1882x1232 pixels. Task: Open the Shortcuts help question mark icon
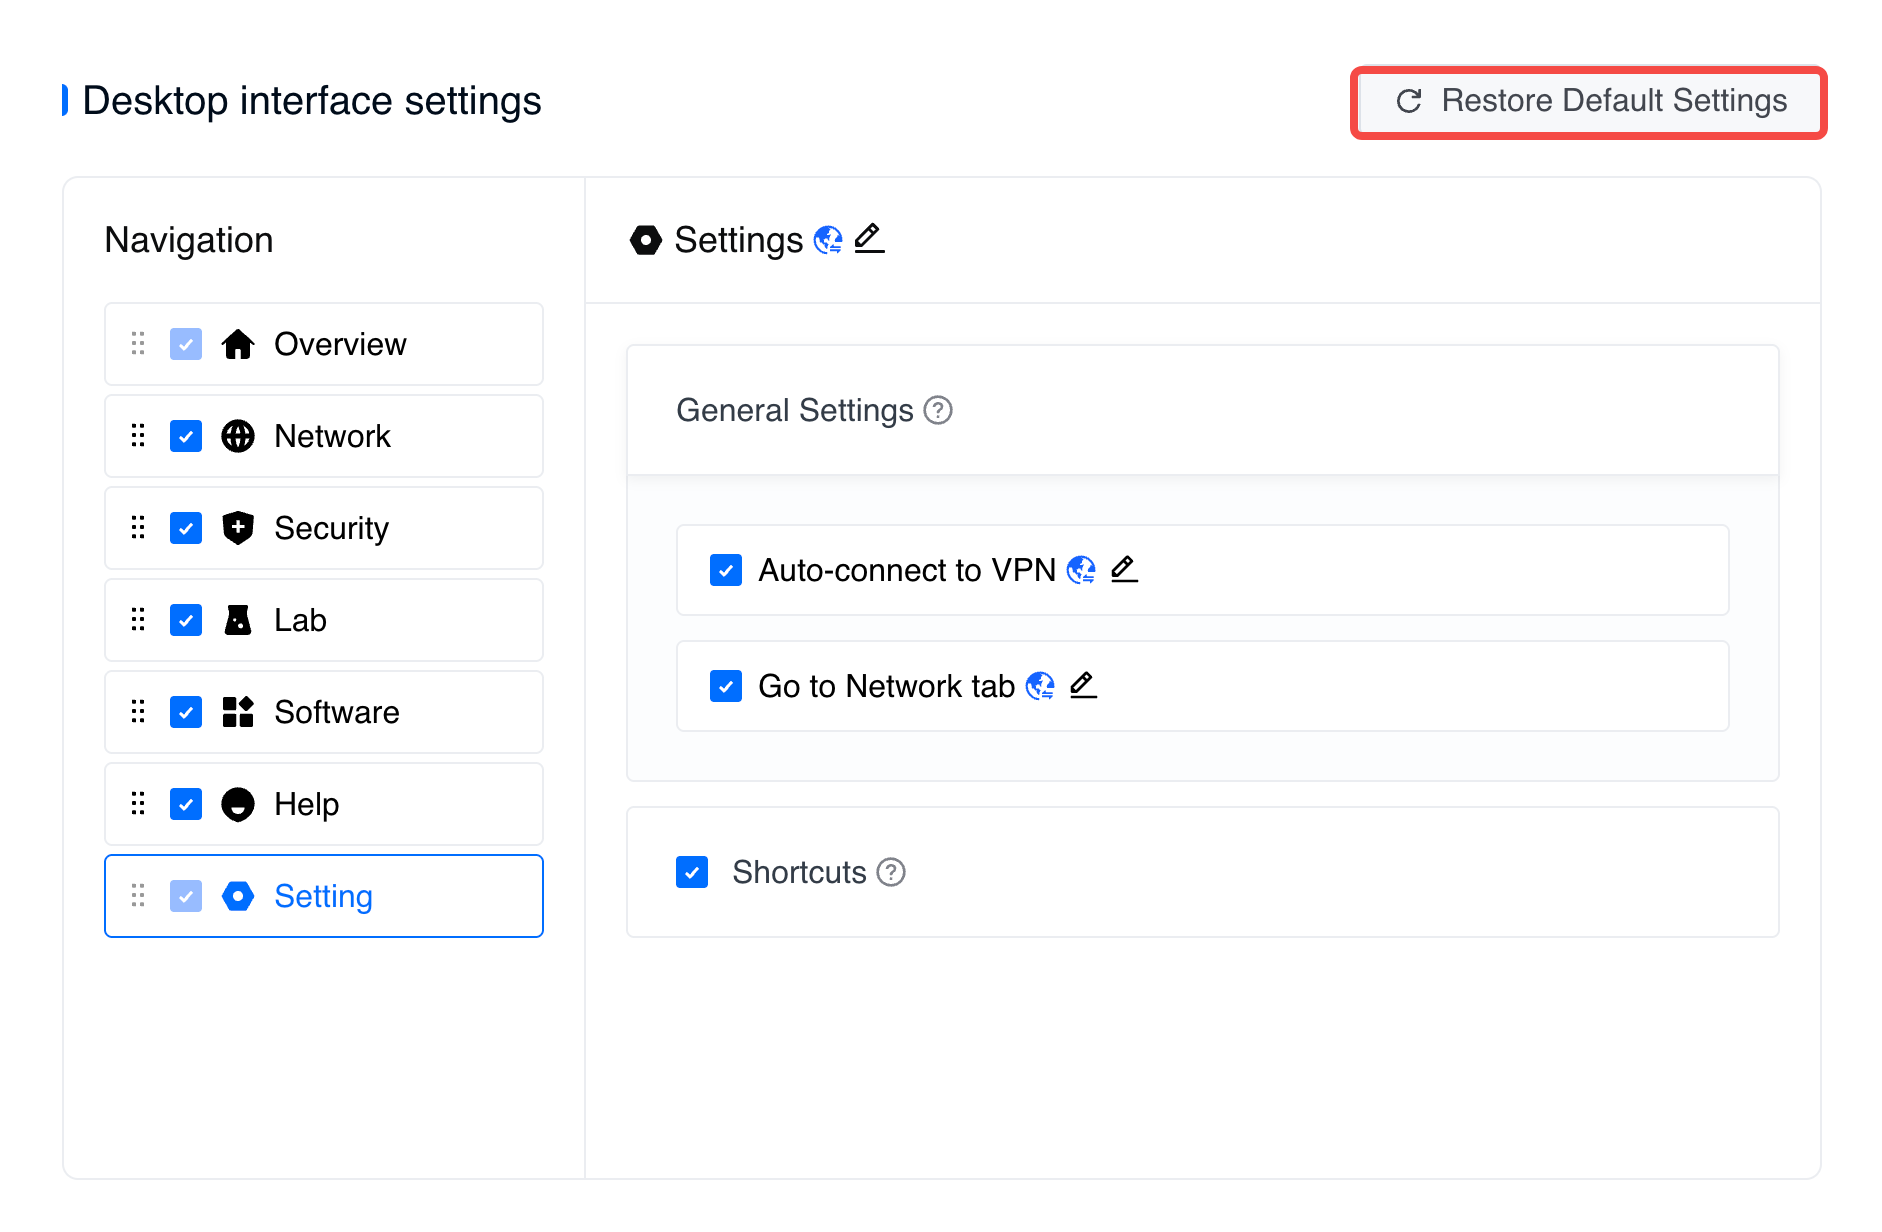click(x=891, y=872)
